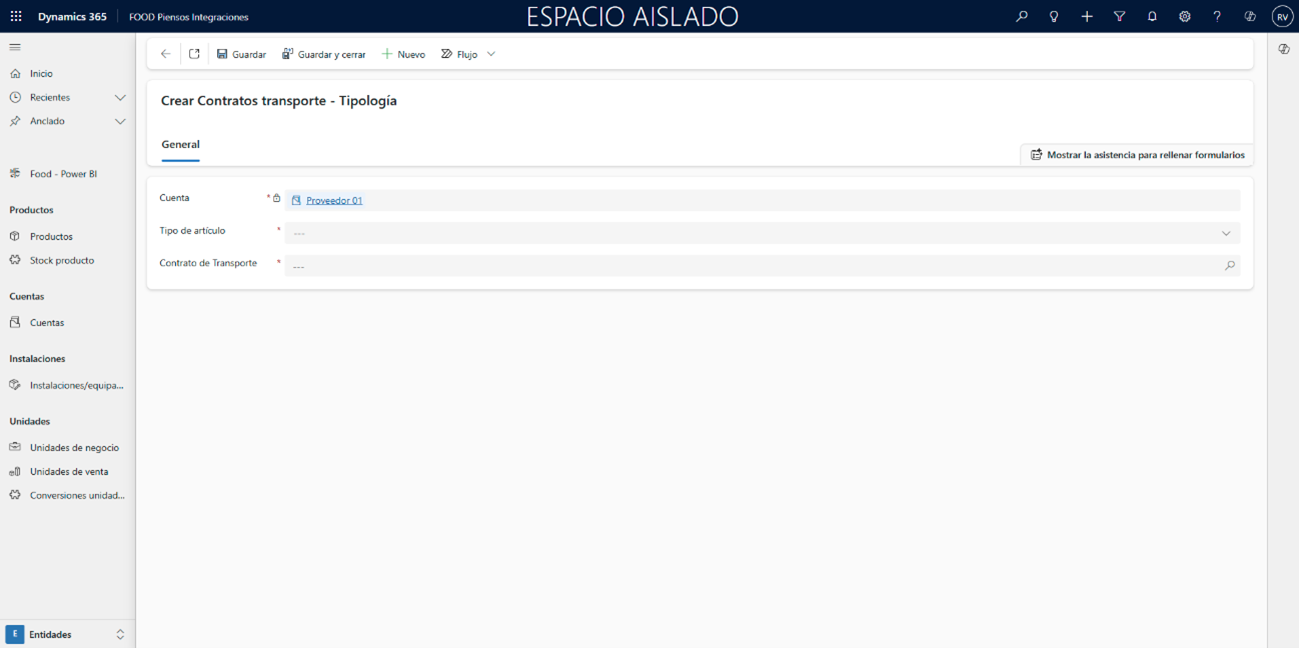1299x648 pixels.
Task: Click the Guardar y cerrar button
Action: (x=323, y=54)
